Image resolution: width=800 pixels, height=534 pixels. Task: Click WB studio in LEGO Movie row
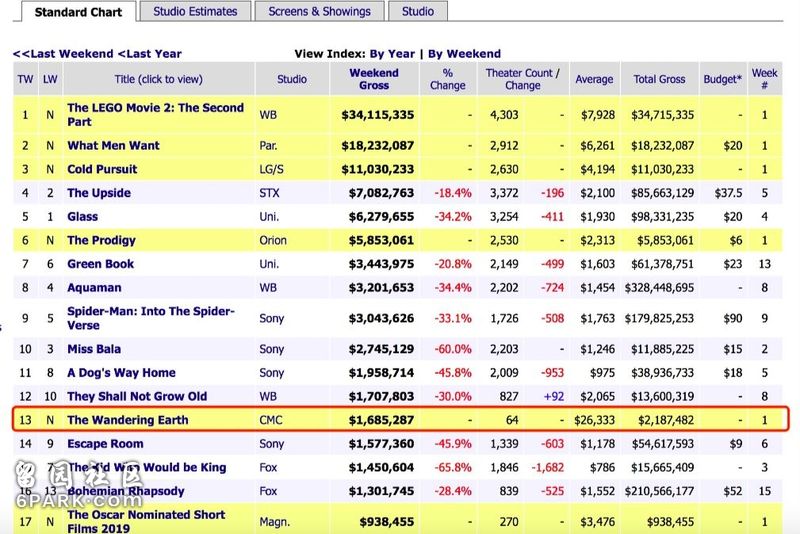pos(268,115)
